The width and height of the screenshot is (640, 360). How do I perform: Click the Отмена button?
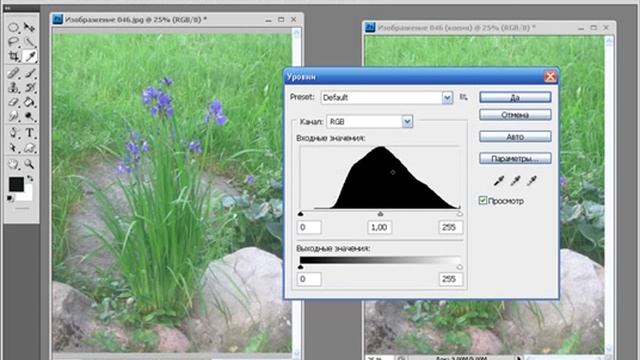coord(515,115)
